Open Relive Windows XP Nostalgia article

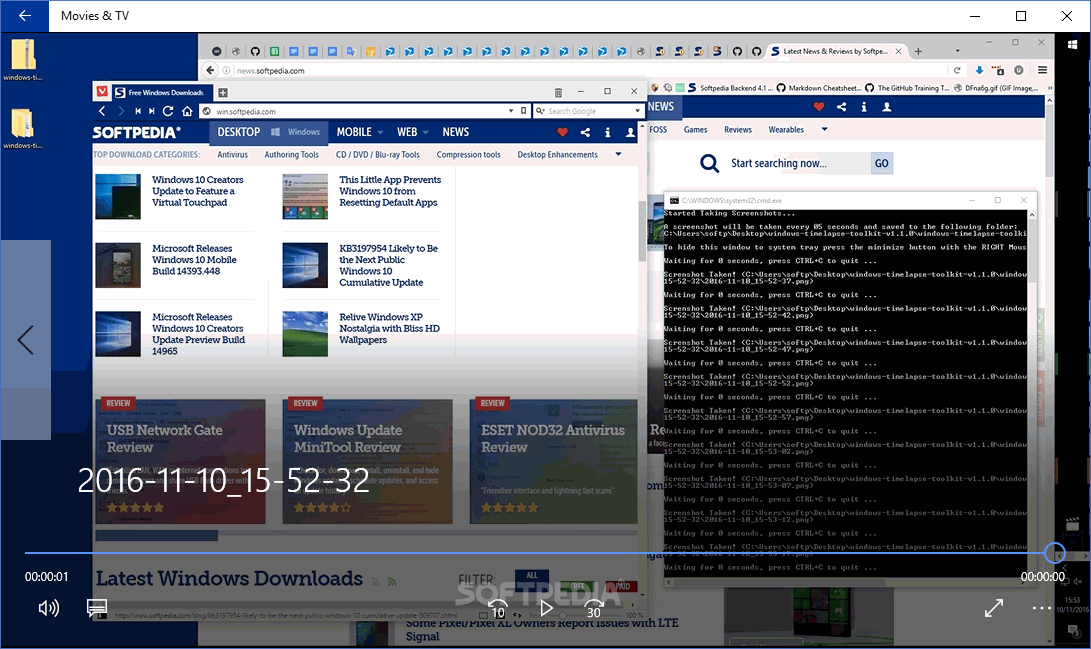click(390, 328)
